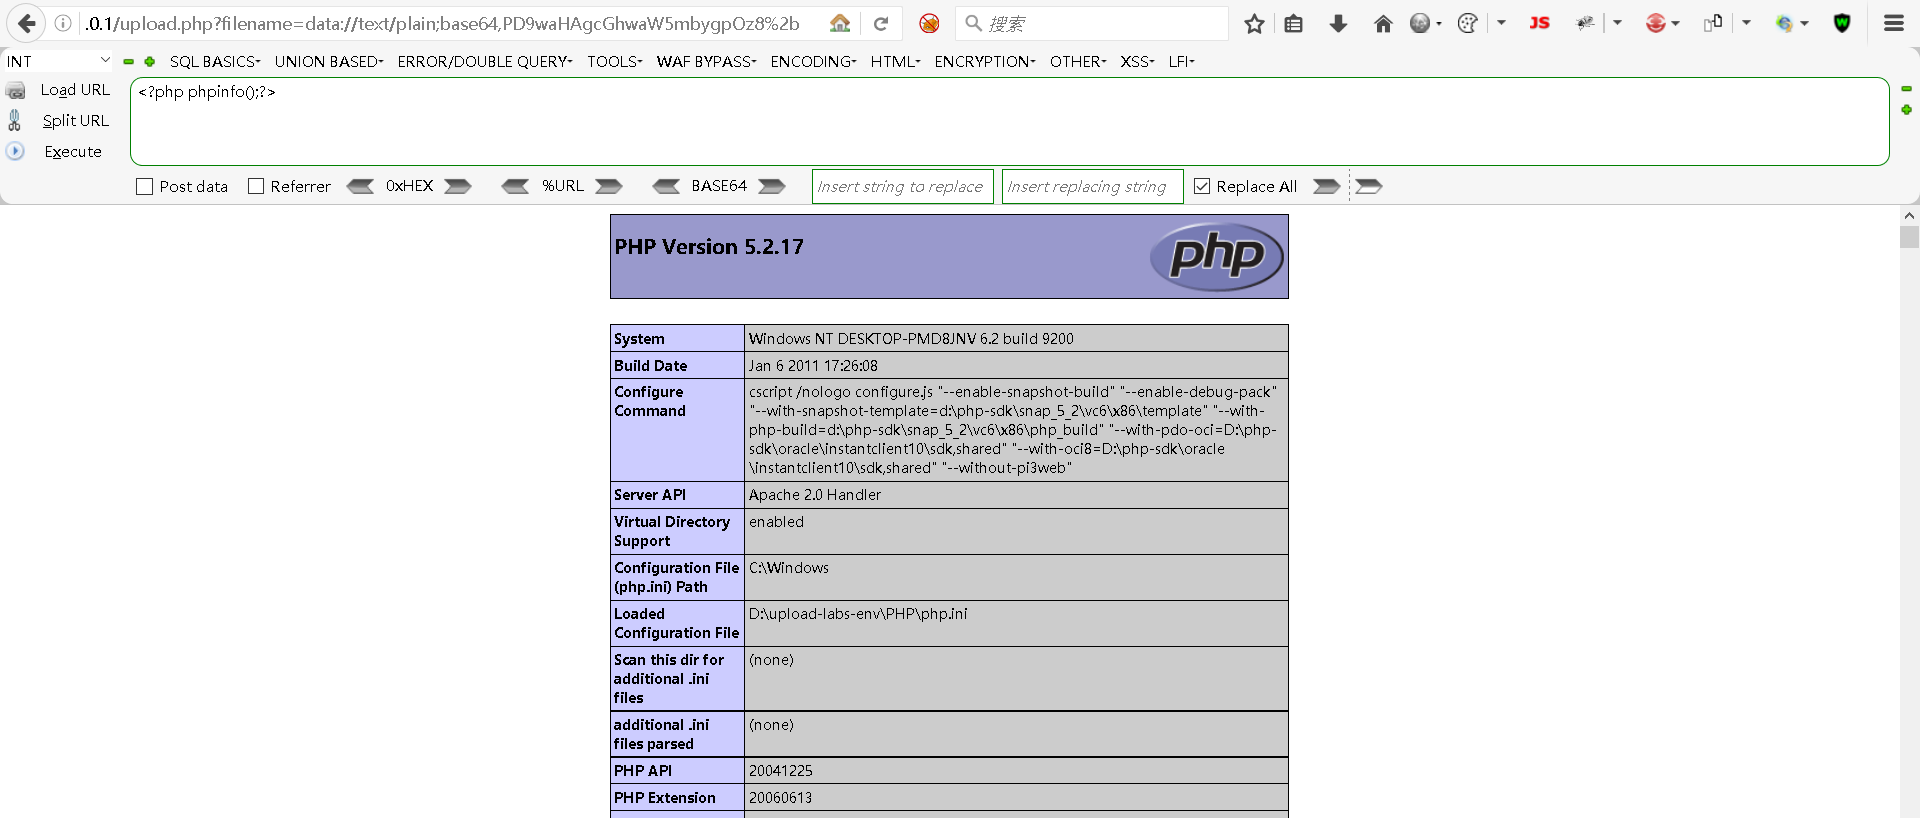The width and height of the screenshot is (1920, 818).
Task: Open the browser hamburger menu
Action: (x=1894, y=23)
